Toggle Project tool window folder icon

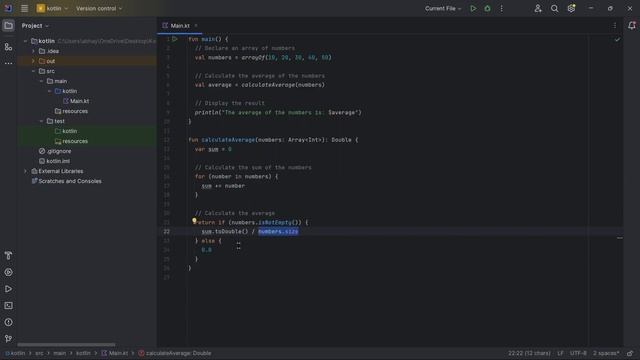click(8, 26)
